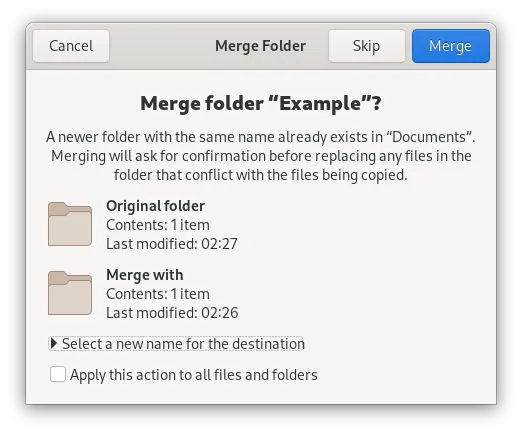The image size is (522, 433).
Task: Click the "Merge with" bold label
Action: [x=145, y=275]
